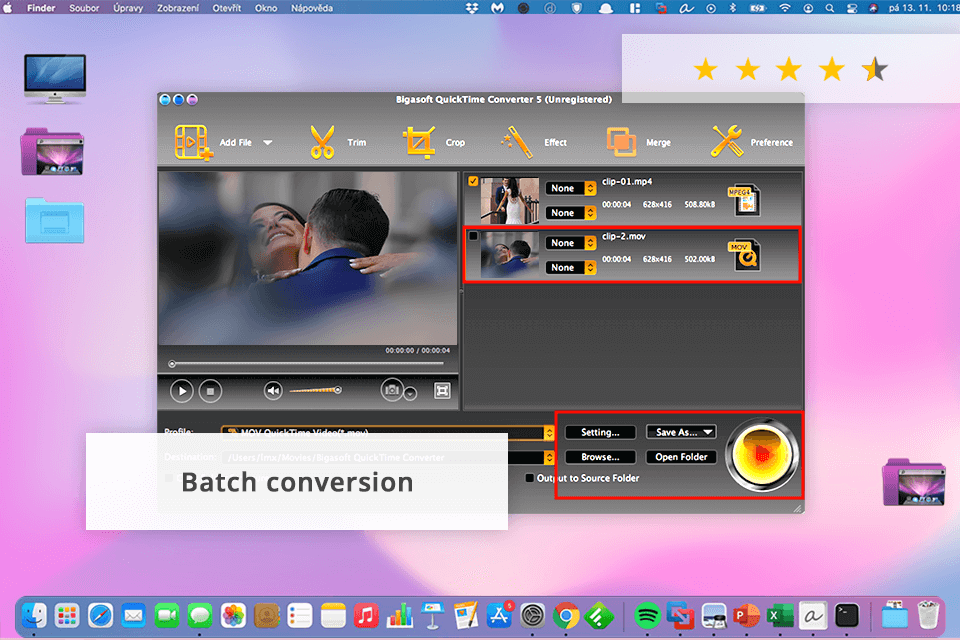Click the Open Folder button
Viewport: 960px width, 640px height.
point(681,457)
